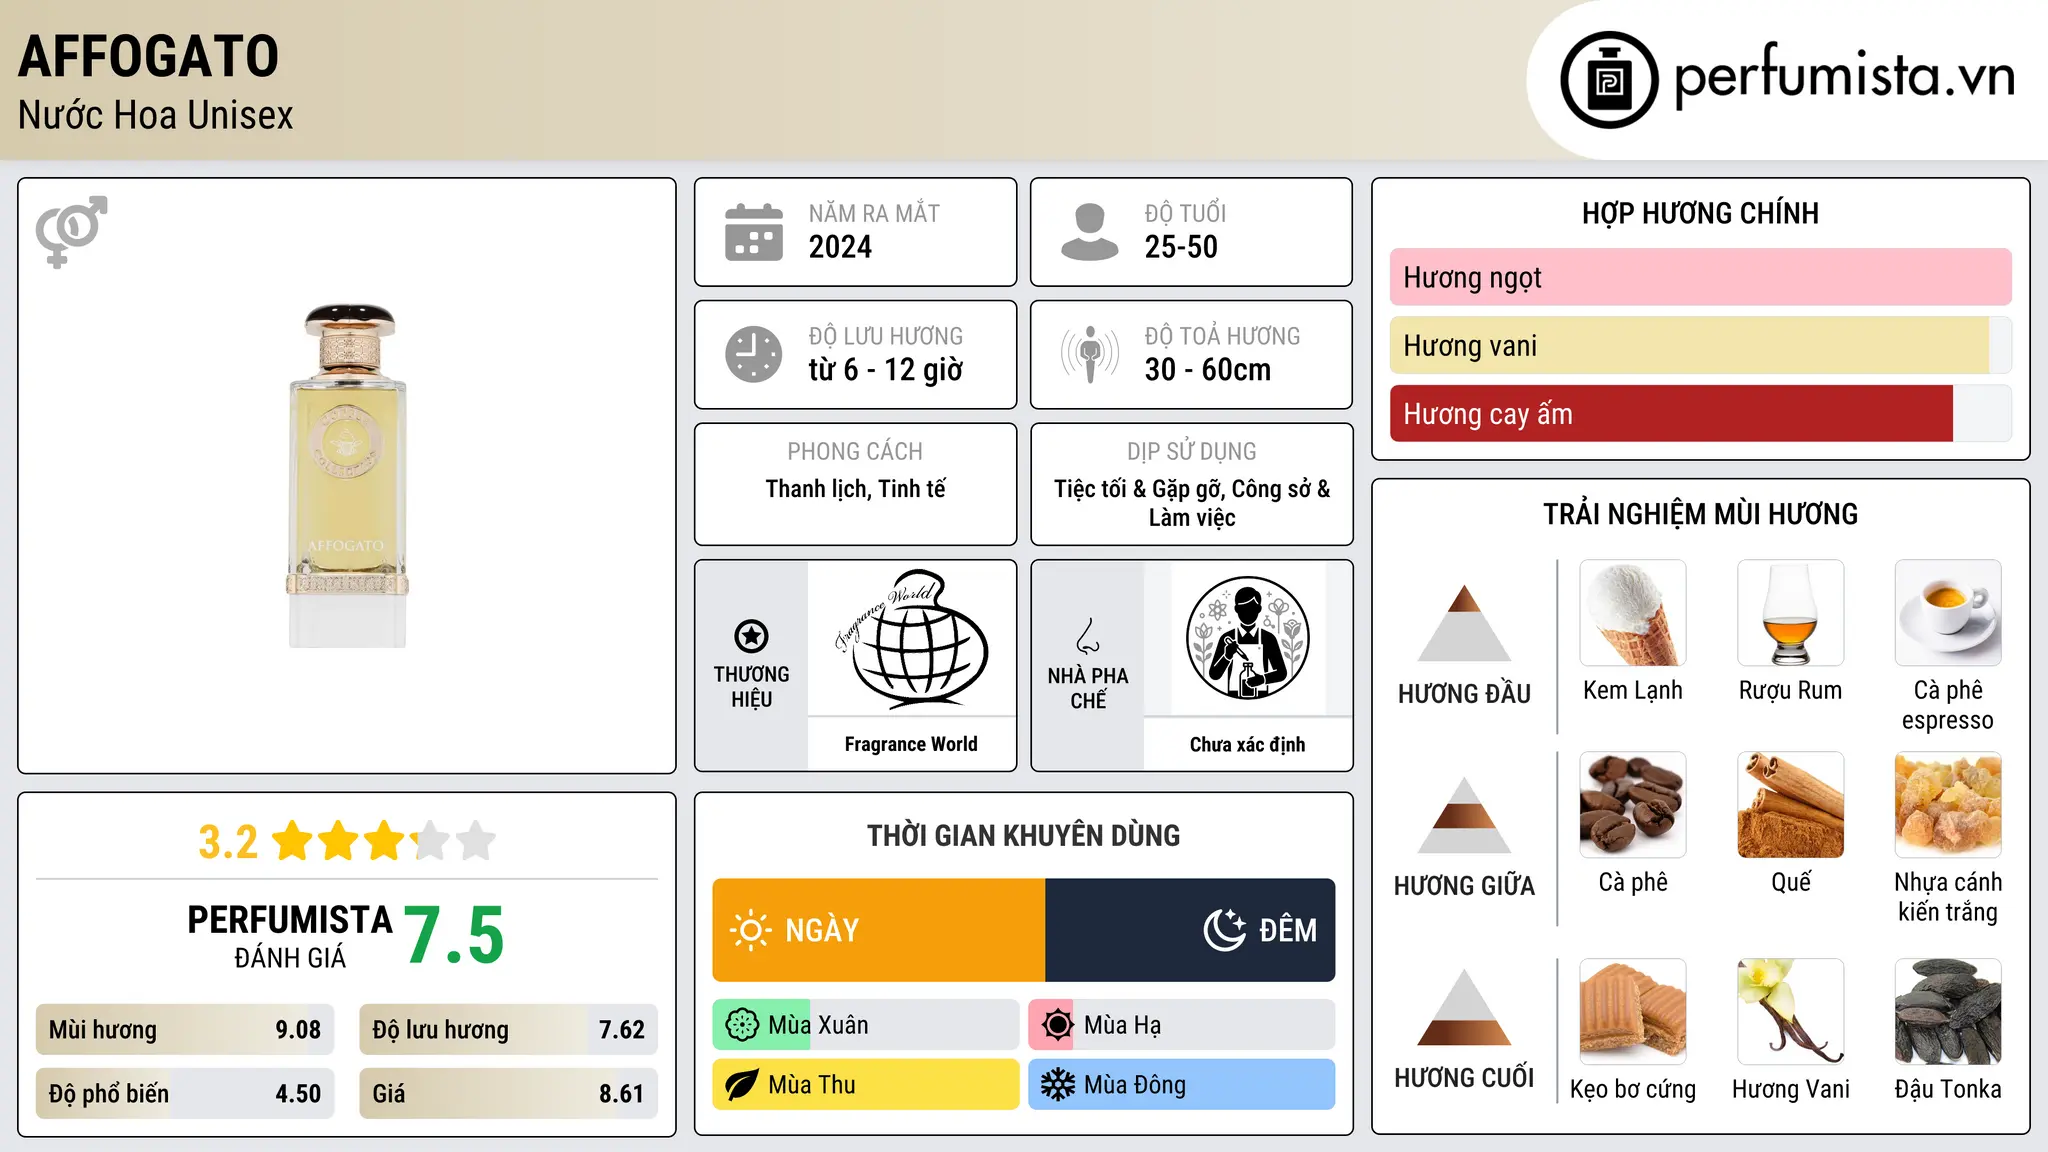Image resolution: width=2048 pixels, height=1152 pixels.
Task: Click the snowflake icon for Mùa Đông
Action: (1057, 1085)
